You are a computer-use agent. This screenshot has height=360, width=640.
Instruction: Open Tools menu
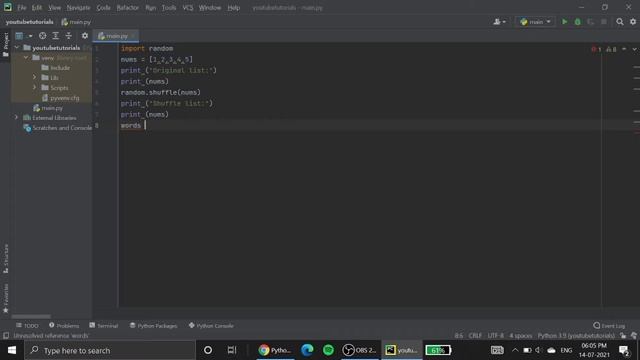(169, 8)
